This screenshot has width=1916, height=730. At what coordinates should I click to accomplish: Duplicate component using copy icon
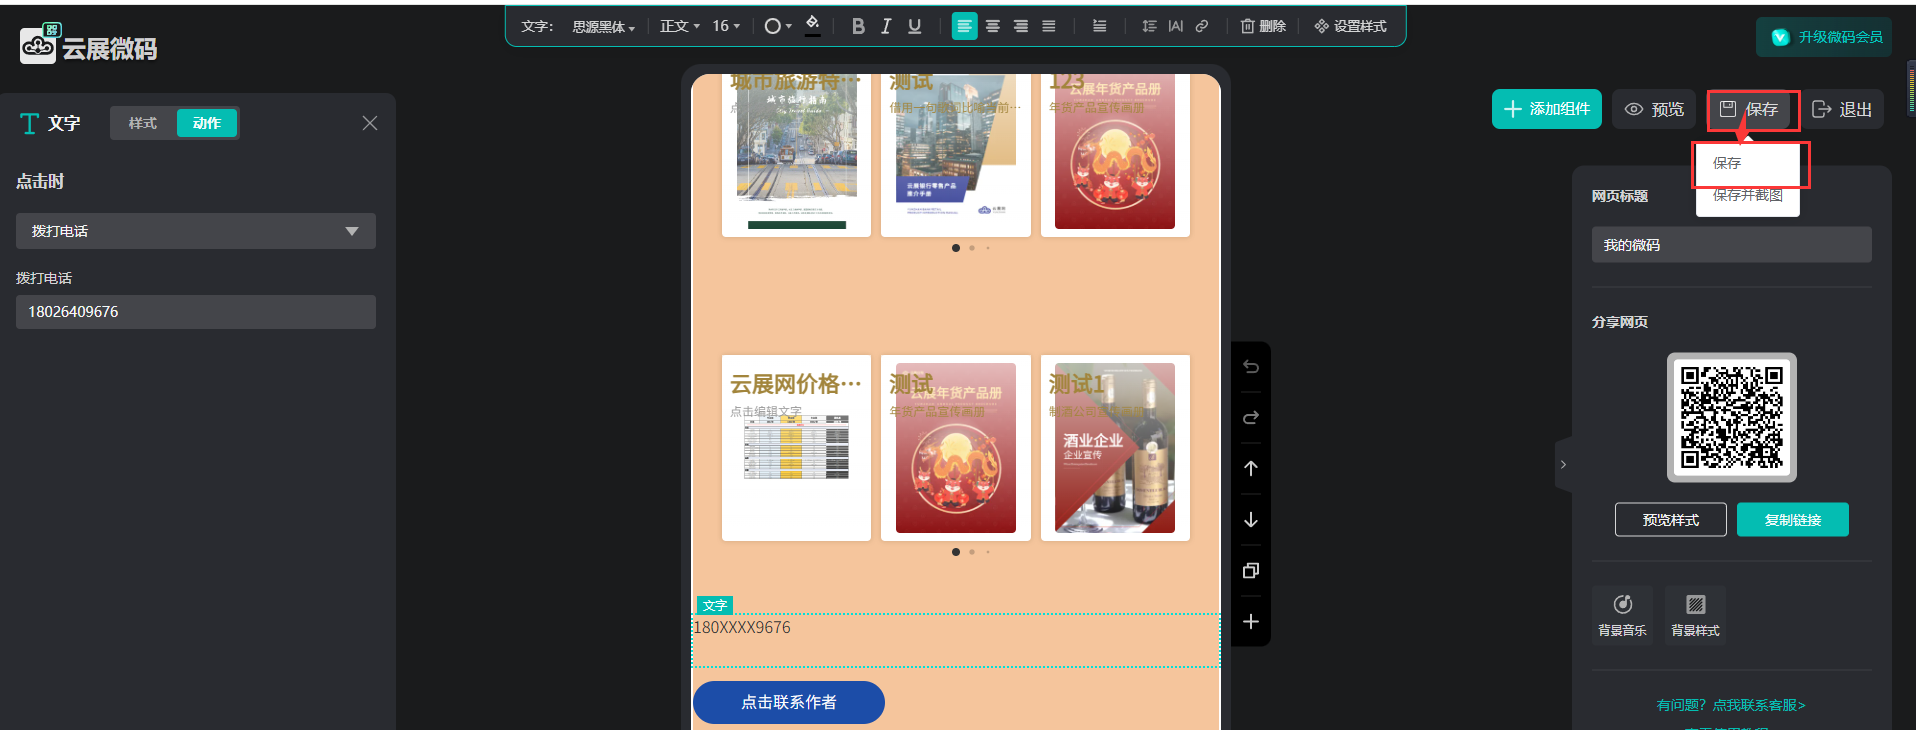(1250, 571)
